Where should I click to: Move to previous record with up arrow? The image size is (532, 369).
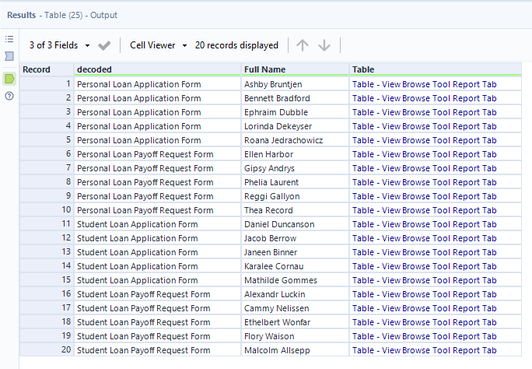(302, 45)
